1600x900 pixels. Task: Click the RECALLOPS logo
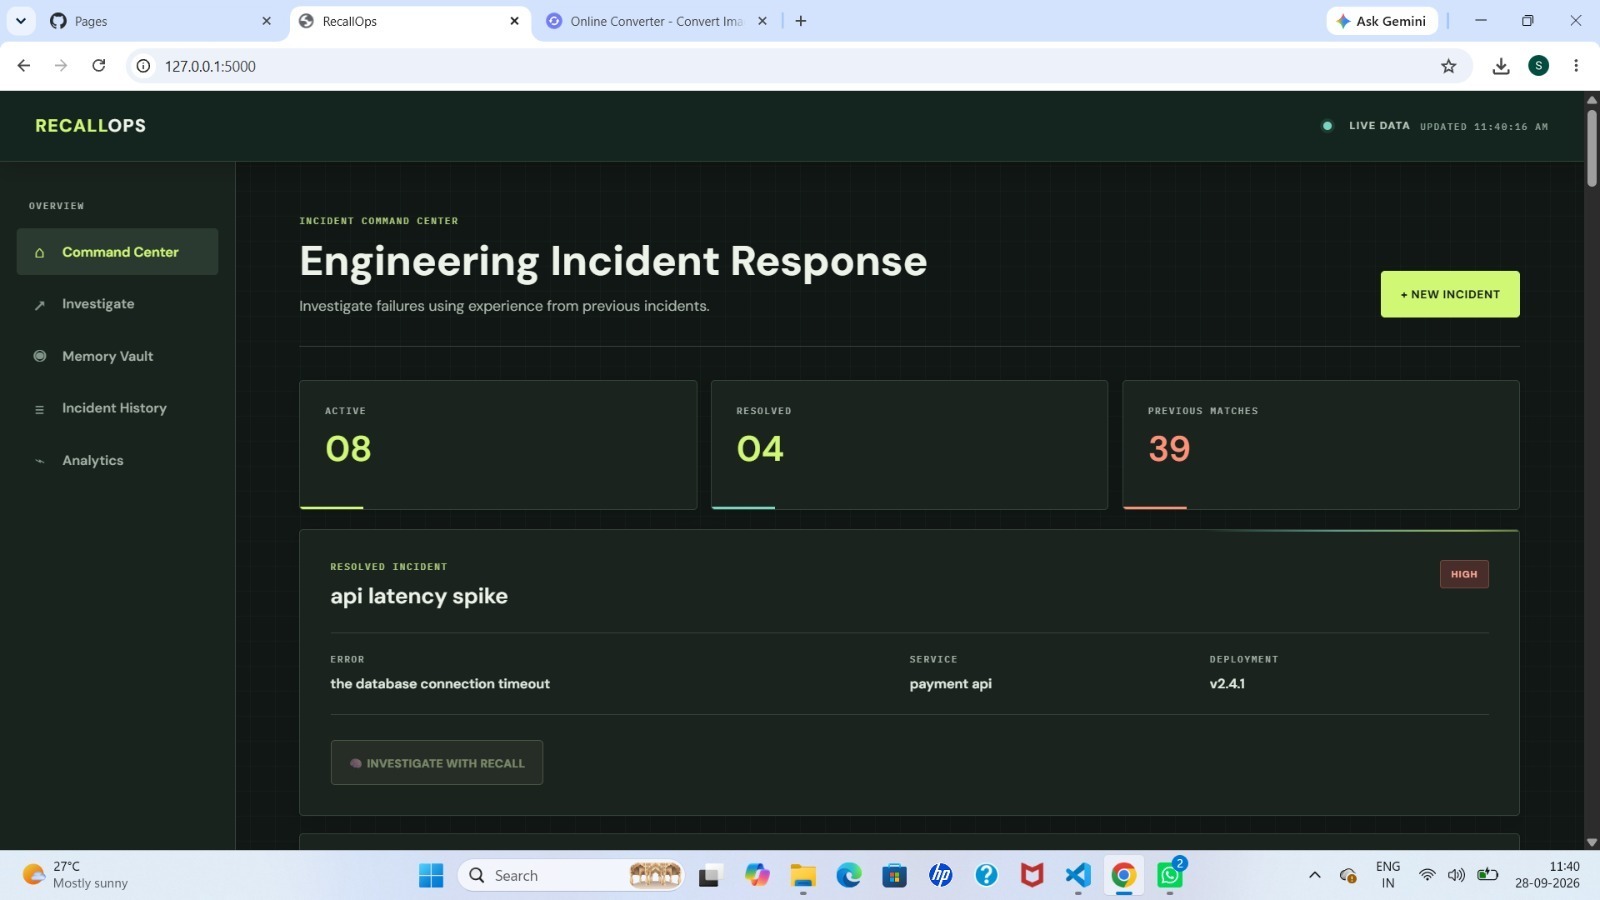click(x=90, y=126)
